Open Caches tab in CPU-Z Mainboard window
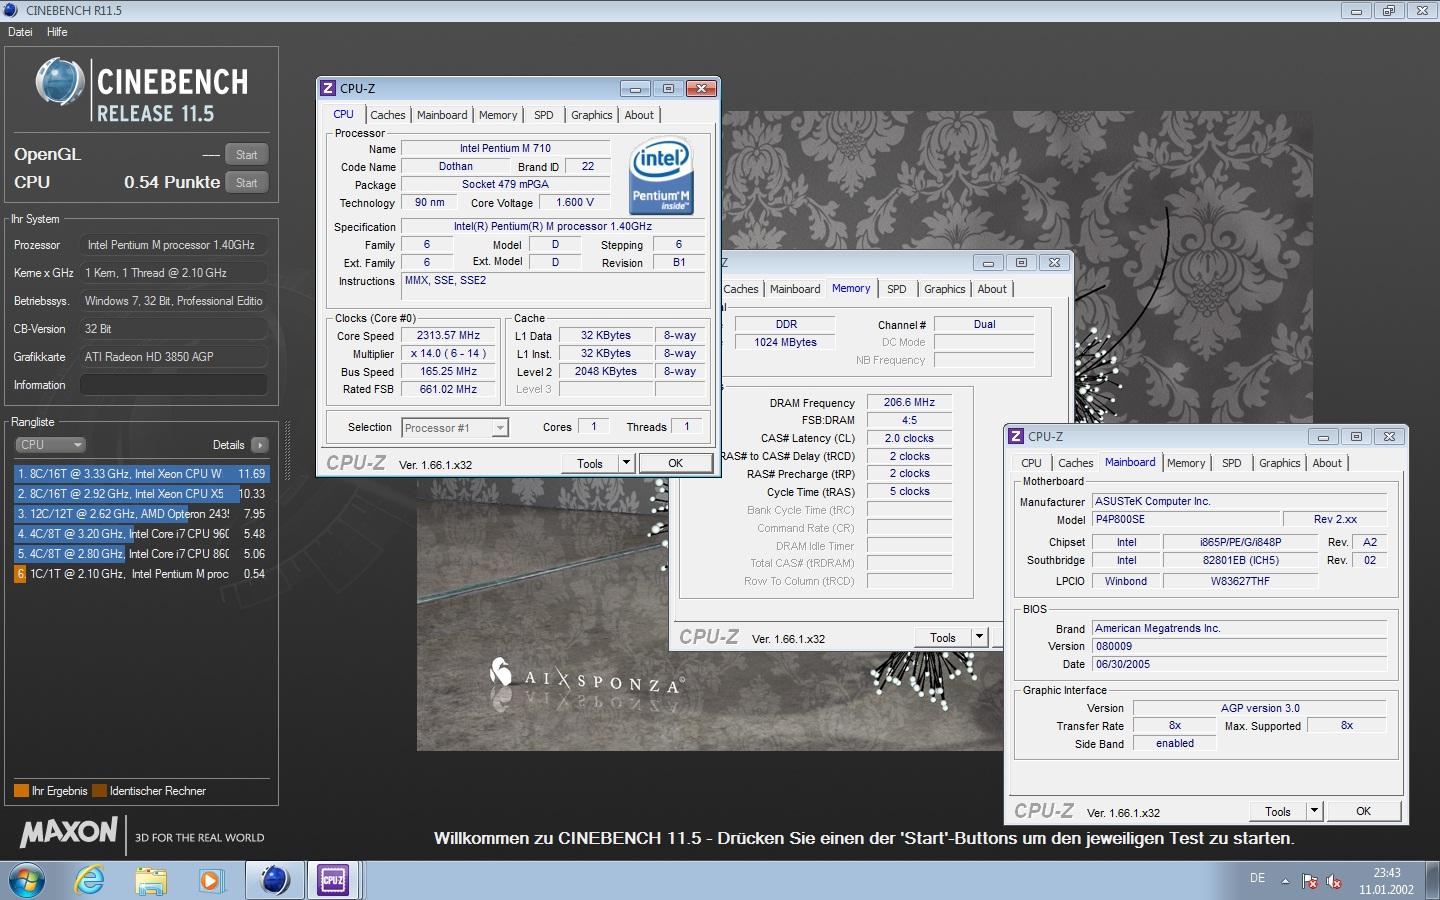The width and height of the screenshot is (1440, 900). 1076,463
